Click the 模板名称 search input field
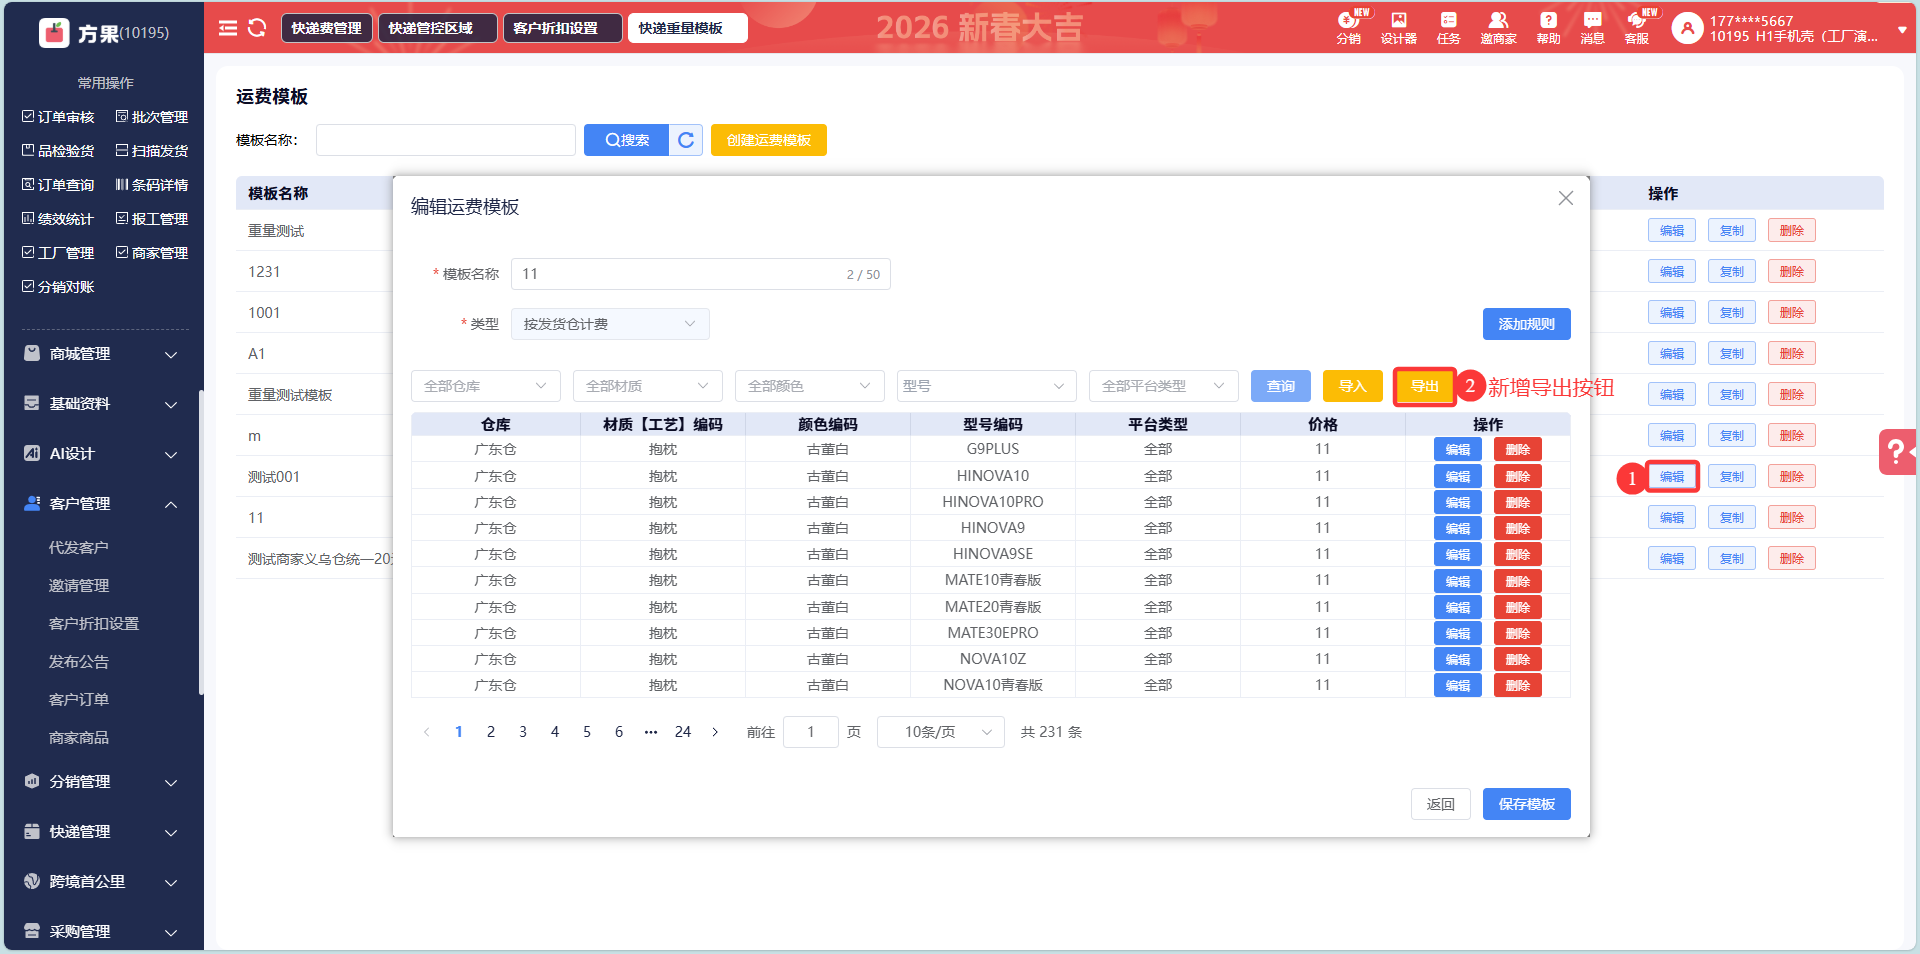This screenshot has height=954, width=1920. point(446,140)
